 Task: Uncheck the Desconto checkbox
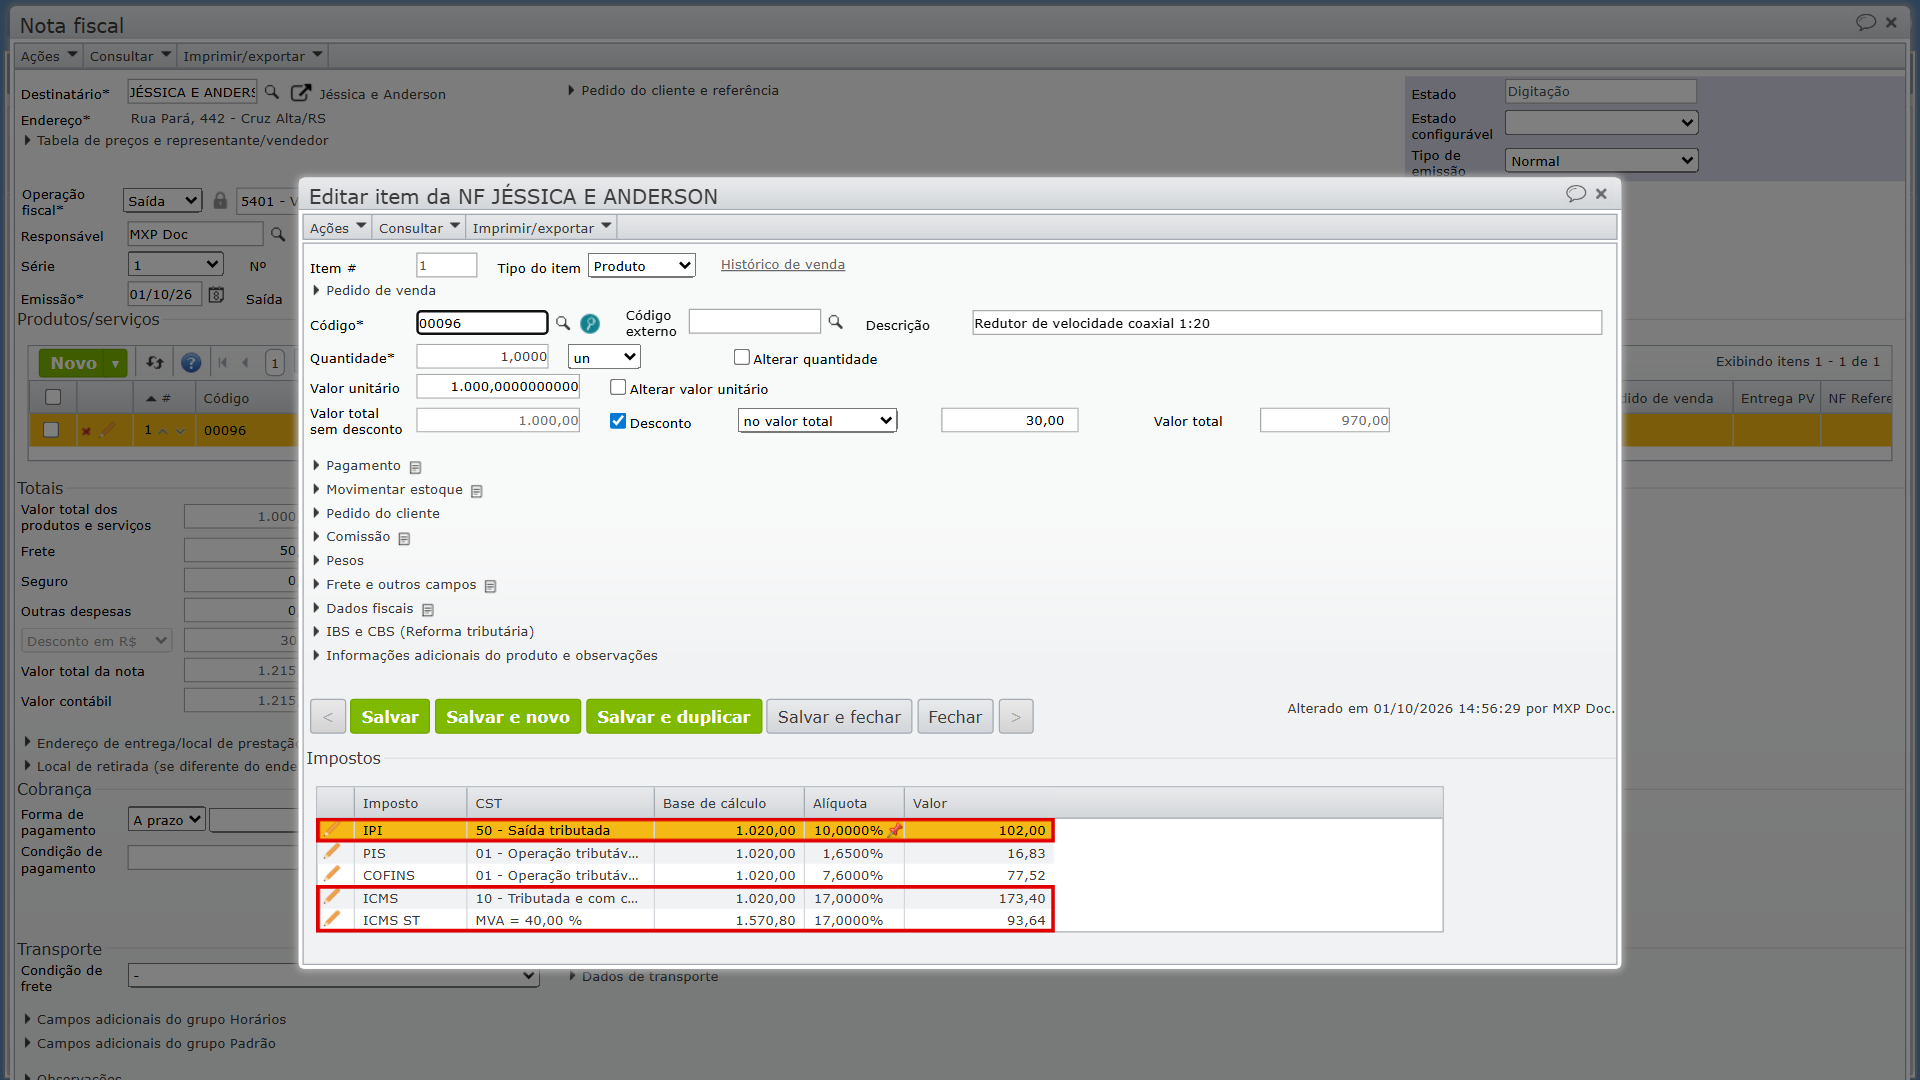618,421
